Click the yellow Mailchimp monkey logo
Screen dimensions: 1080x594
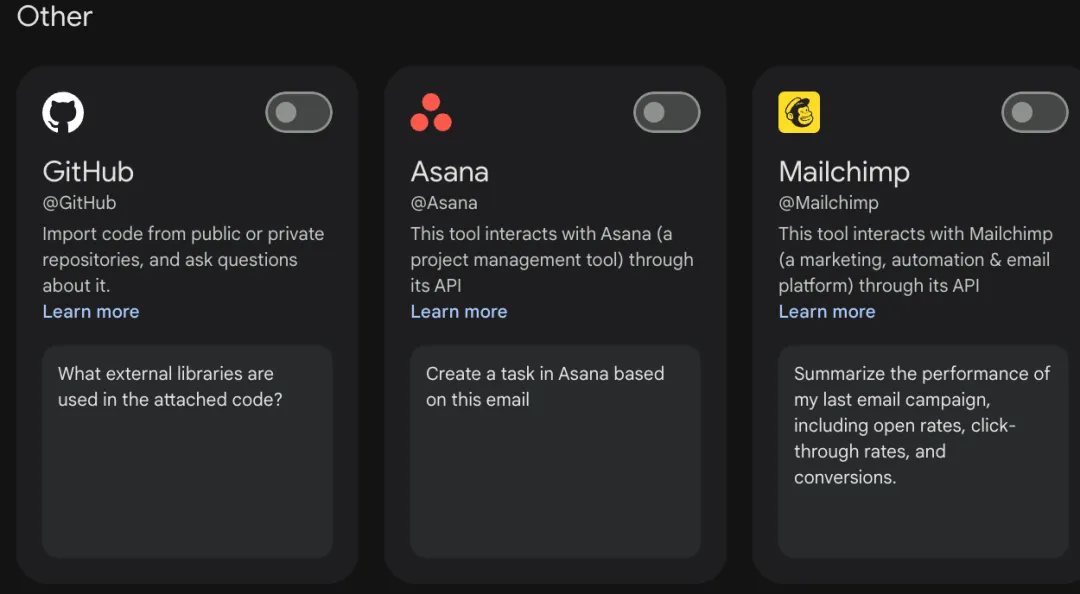point(799,112)
